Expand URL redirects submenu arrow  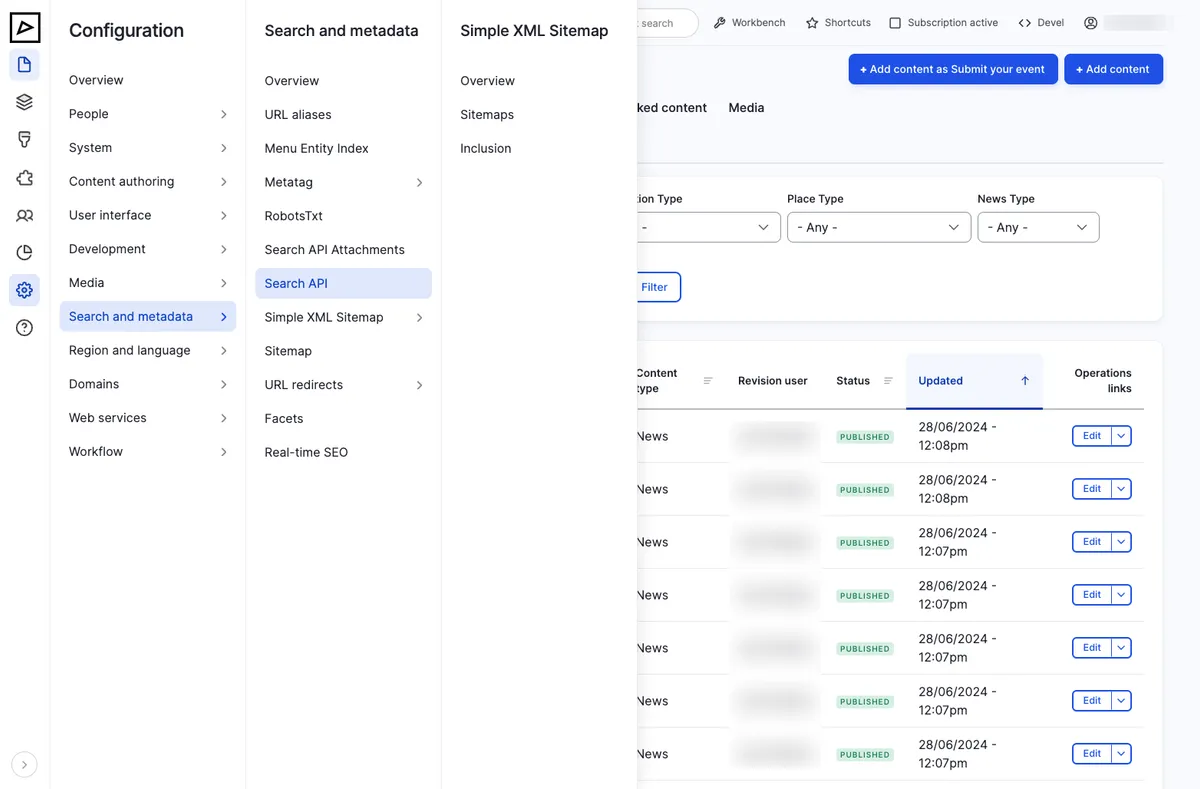(419, 385)
